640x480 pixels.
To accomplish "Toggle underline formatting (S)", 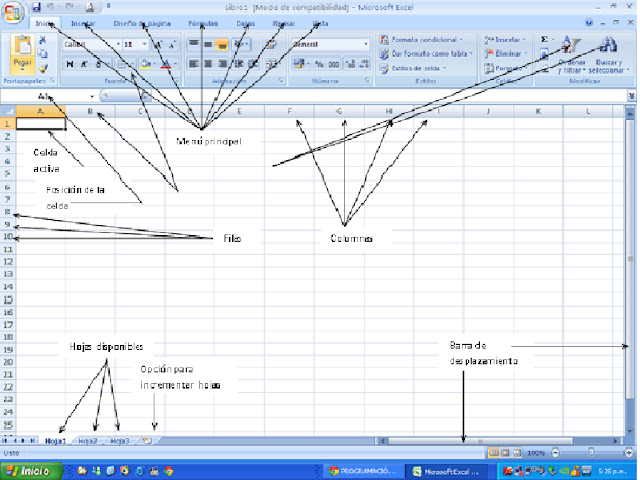I will tap(98, 64).
